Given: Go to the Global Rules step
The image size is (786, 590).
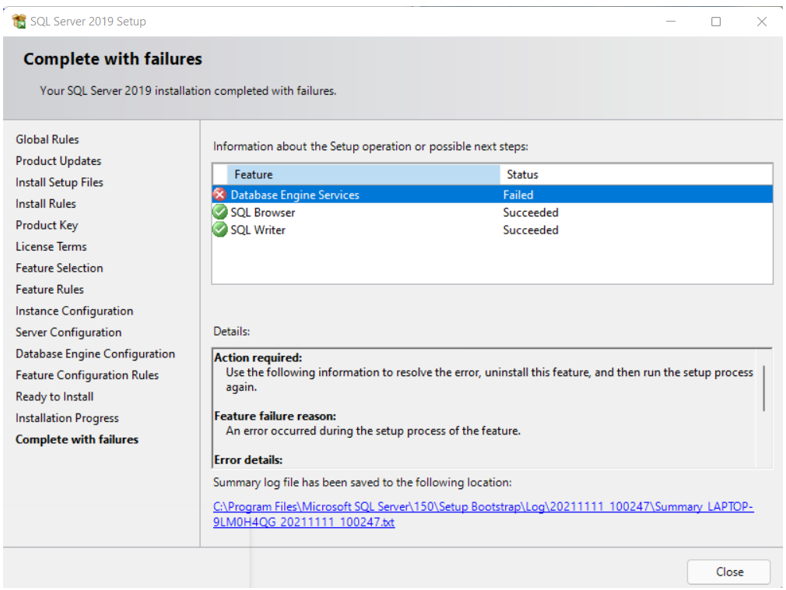Looking at the screenshot, I should (47, 139).
